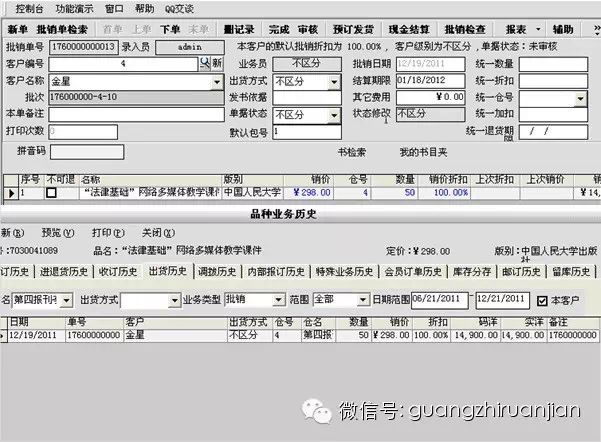
Task: Open the 帮助 menu
Action: coord(145,9)
